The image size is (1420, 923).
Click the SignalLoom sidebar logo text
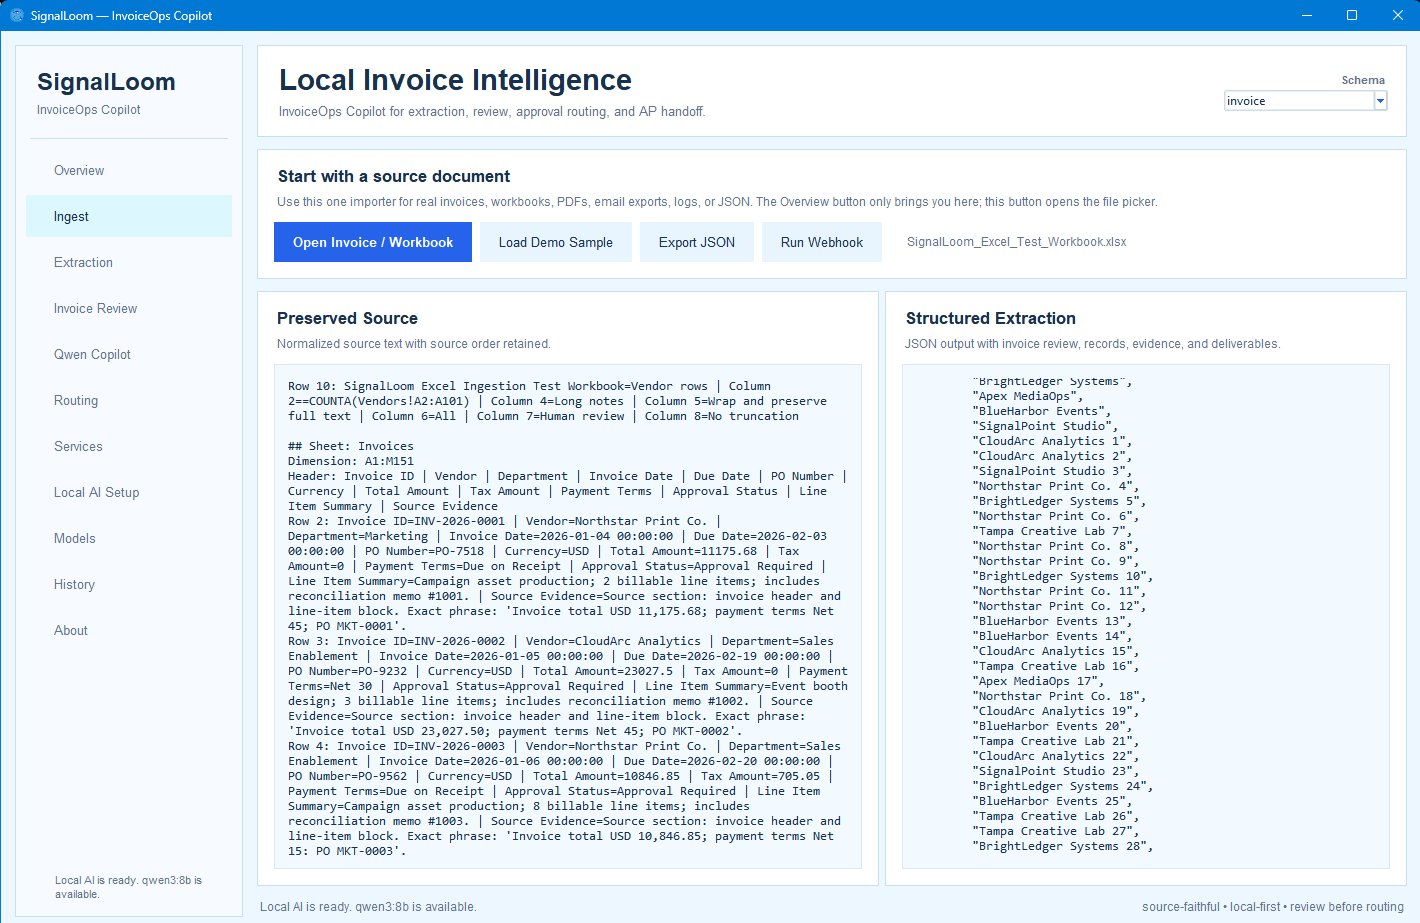click(106, 82)
